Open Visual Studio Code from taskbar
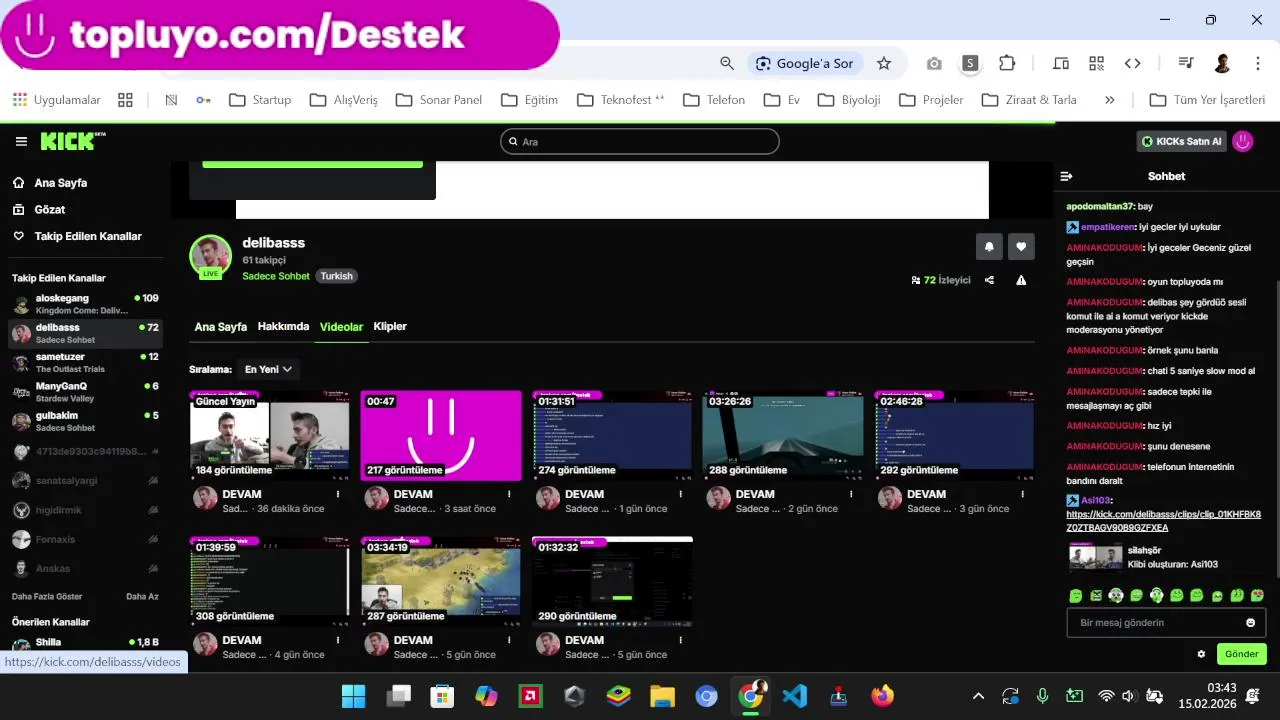Viewport: 1280px width, 720px height. pos(795,696)
